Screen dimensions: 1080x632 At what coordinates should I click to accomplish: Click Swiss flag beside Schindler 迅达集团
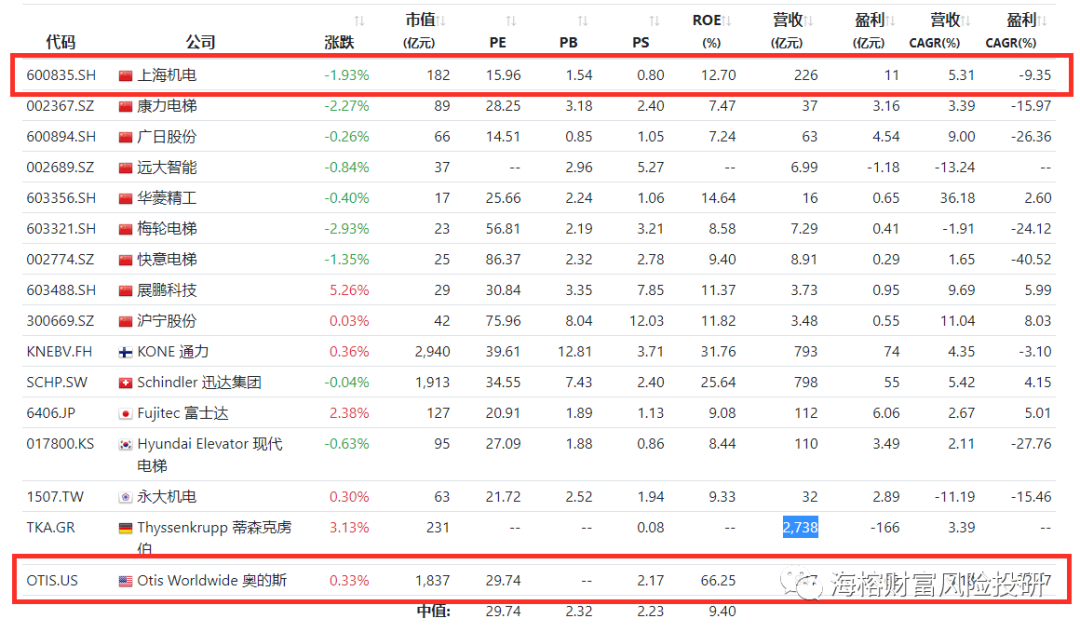[125, 383]
